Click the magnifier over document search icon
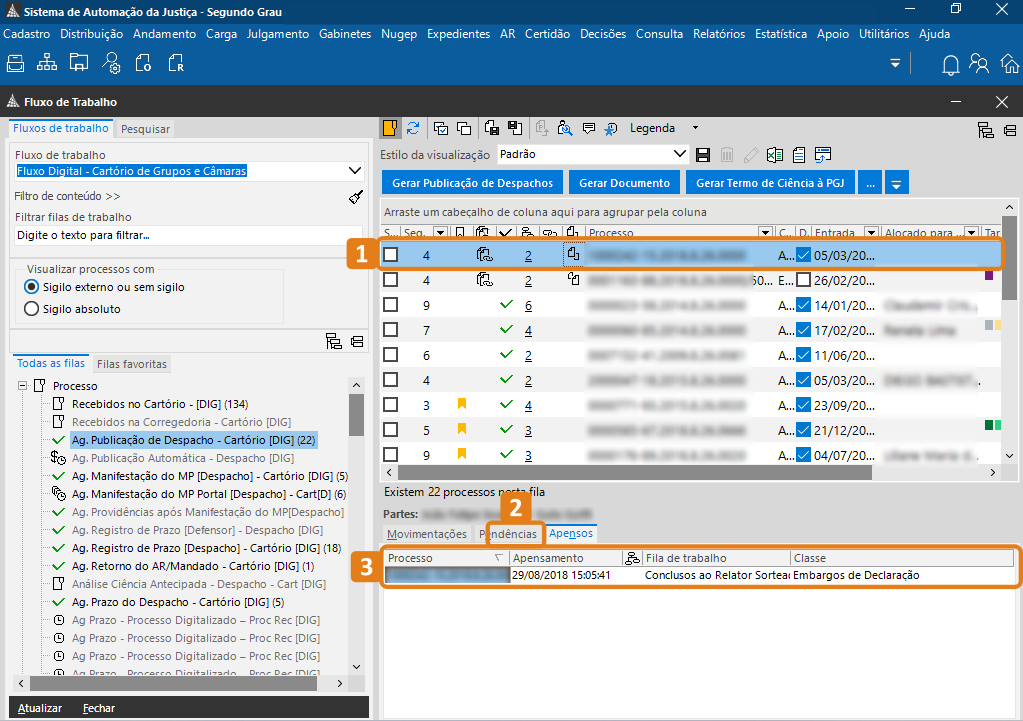This screenshot has height=721, width=1023. pos(565,128)
